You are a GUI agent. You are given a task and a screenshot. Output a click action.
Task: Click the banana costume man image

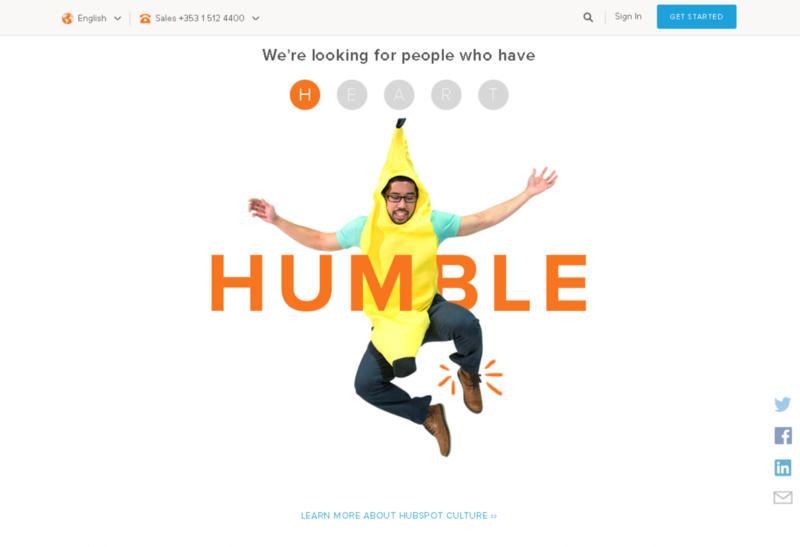[403, 287]
